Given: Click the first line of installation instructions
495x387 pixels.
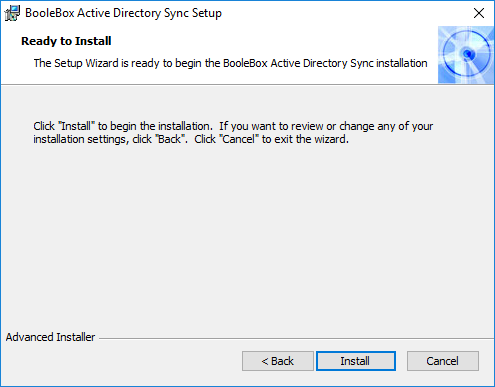Looking at the screenshot, I should (x=233, y=126).
